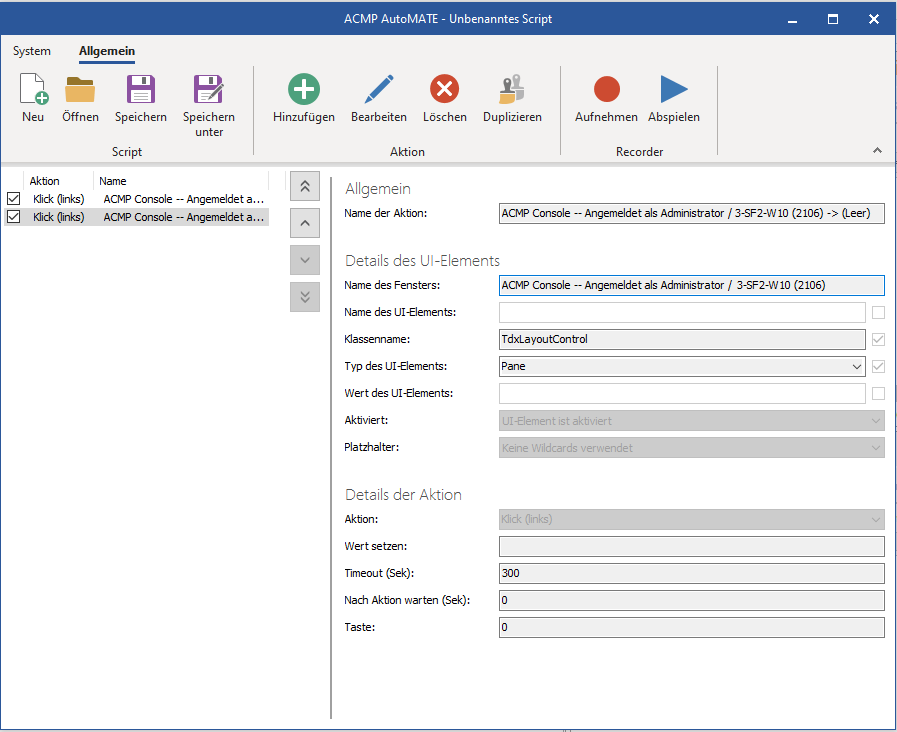Screen dimensions: 897x732
Task: Add a new action with Hinzufügen
Action: click(302, 97)
